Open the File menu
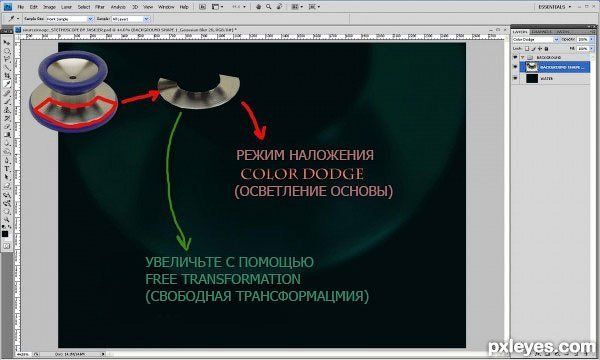The width and height of the screenshot is (600, 360). tap(21, 7)
